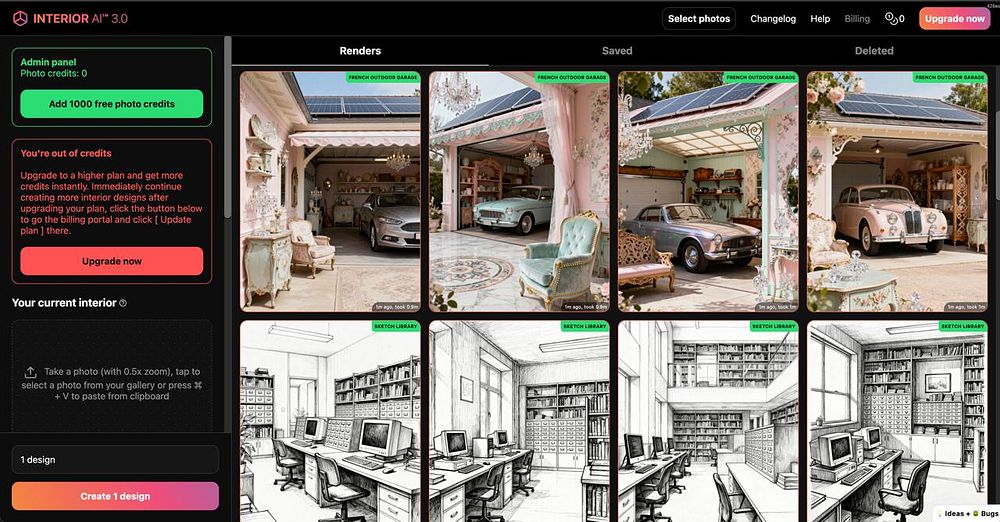The height and width of the screenshot is (522, 1000).
Task: Click Add 1000 free photo credits
Action: click(x=112, y=104)
